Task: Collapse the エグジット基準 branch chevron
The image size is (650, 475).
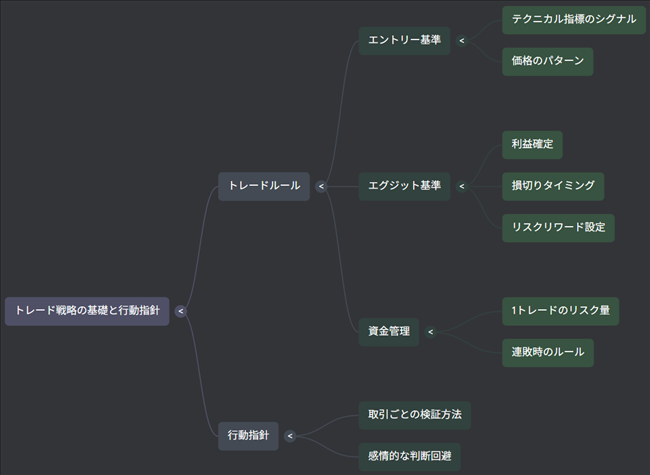Action: pos(461,186)
